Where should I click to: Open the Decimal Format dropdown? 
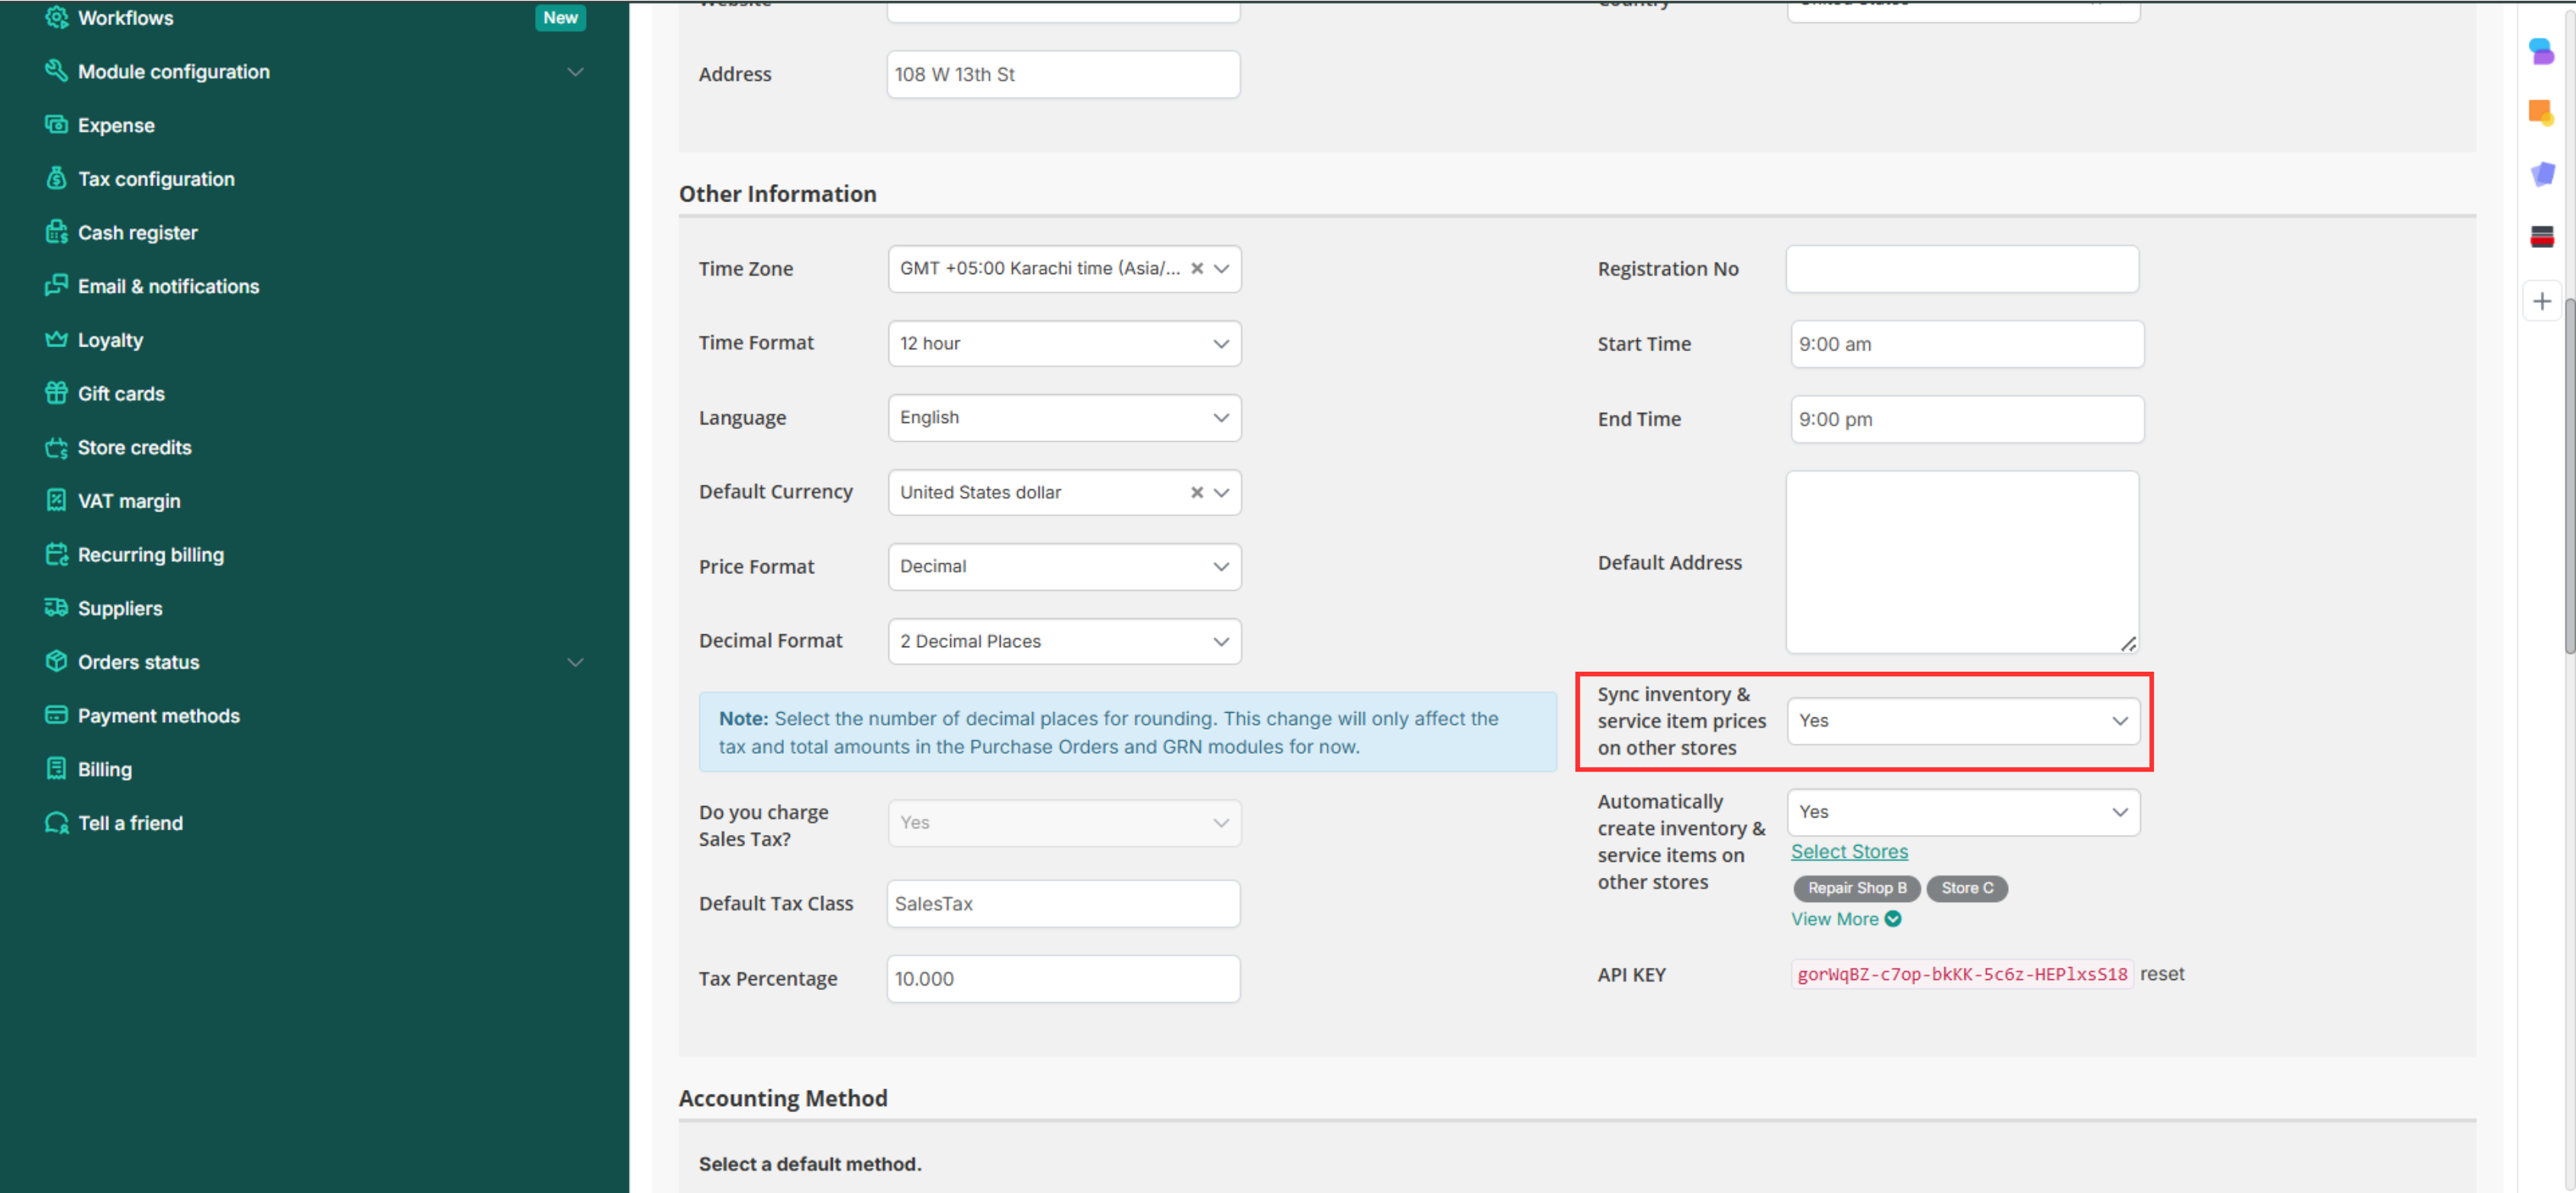[1064, 641]
